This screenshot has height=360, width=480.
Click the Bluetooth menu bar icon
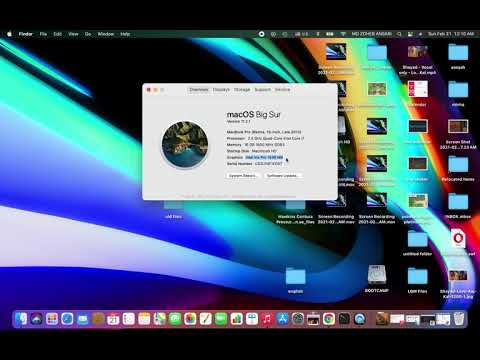pos(318,34)
